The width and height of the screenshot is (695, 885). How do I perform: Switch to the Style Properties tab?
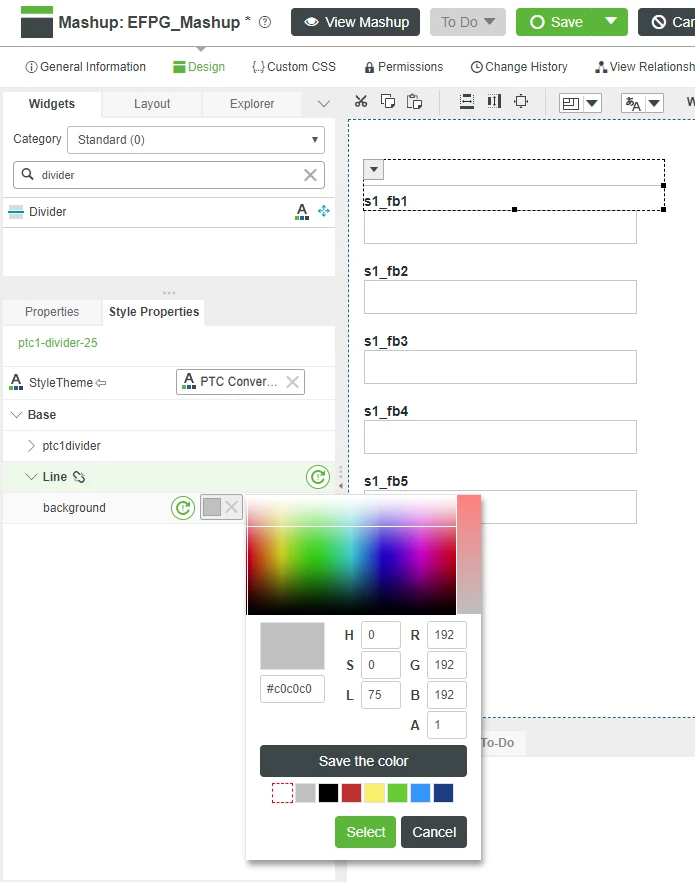[153, 312]
